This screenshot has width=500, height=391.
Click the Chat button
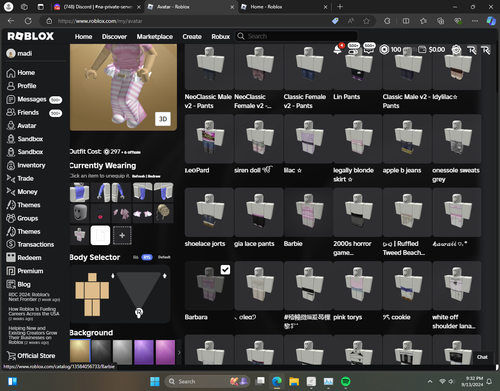[x=482, y=357]
